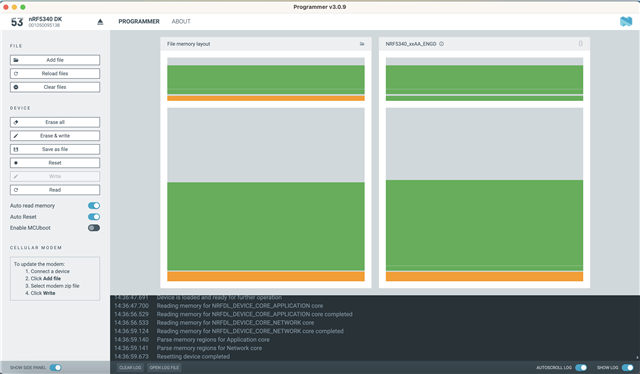Click the info icon beside NRF5340_xxAA_ENGD

point(441,44)
